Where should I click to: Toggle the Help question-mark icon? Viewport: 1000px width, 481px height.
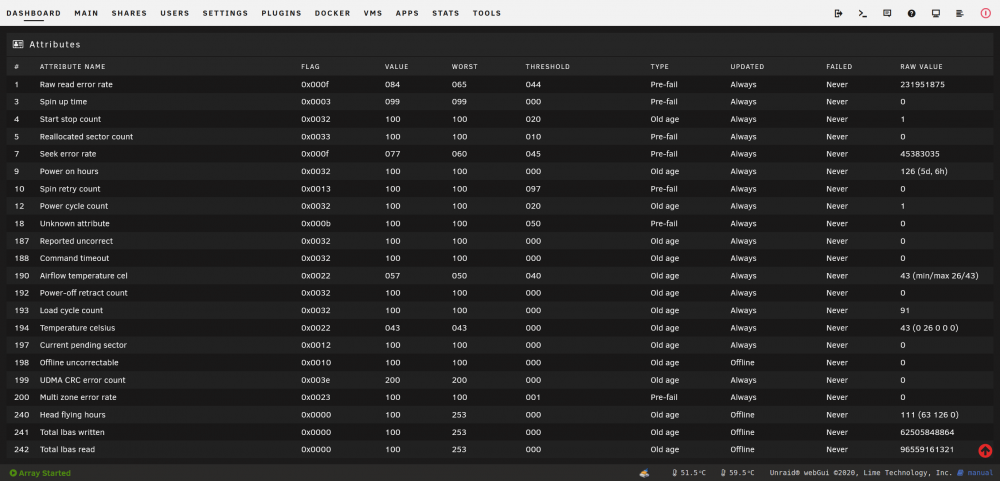[x=911, y=13]
